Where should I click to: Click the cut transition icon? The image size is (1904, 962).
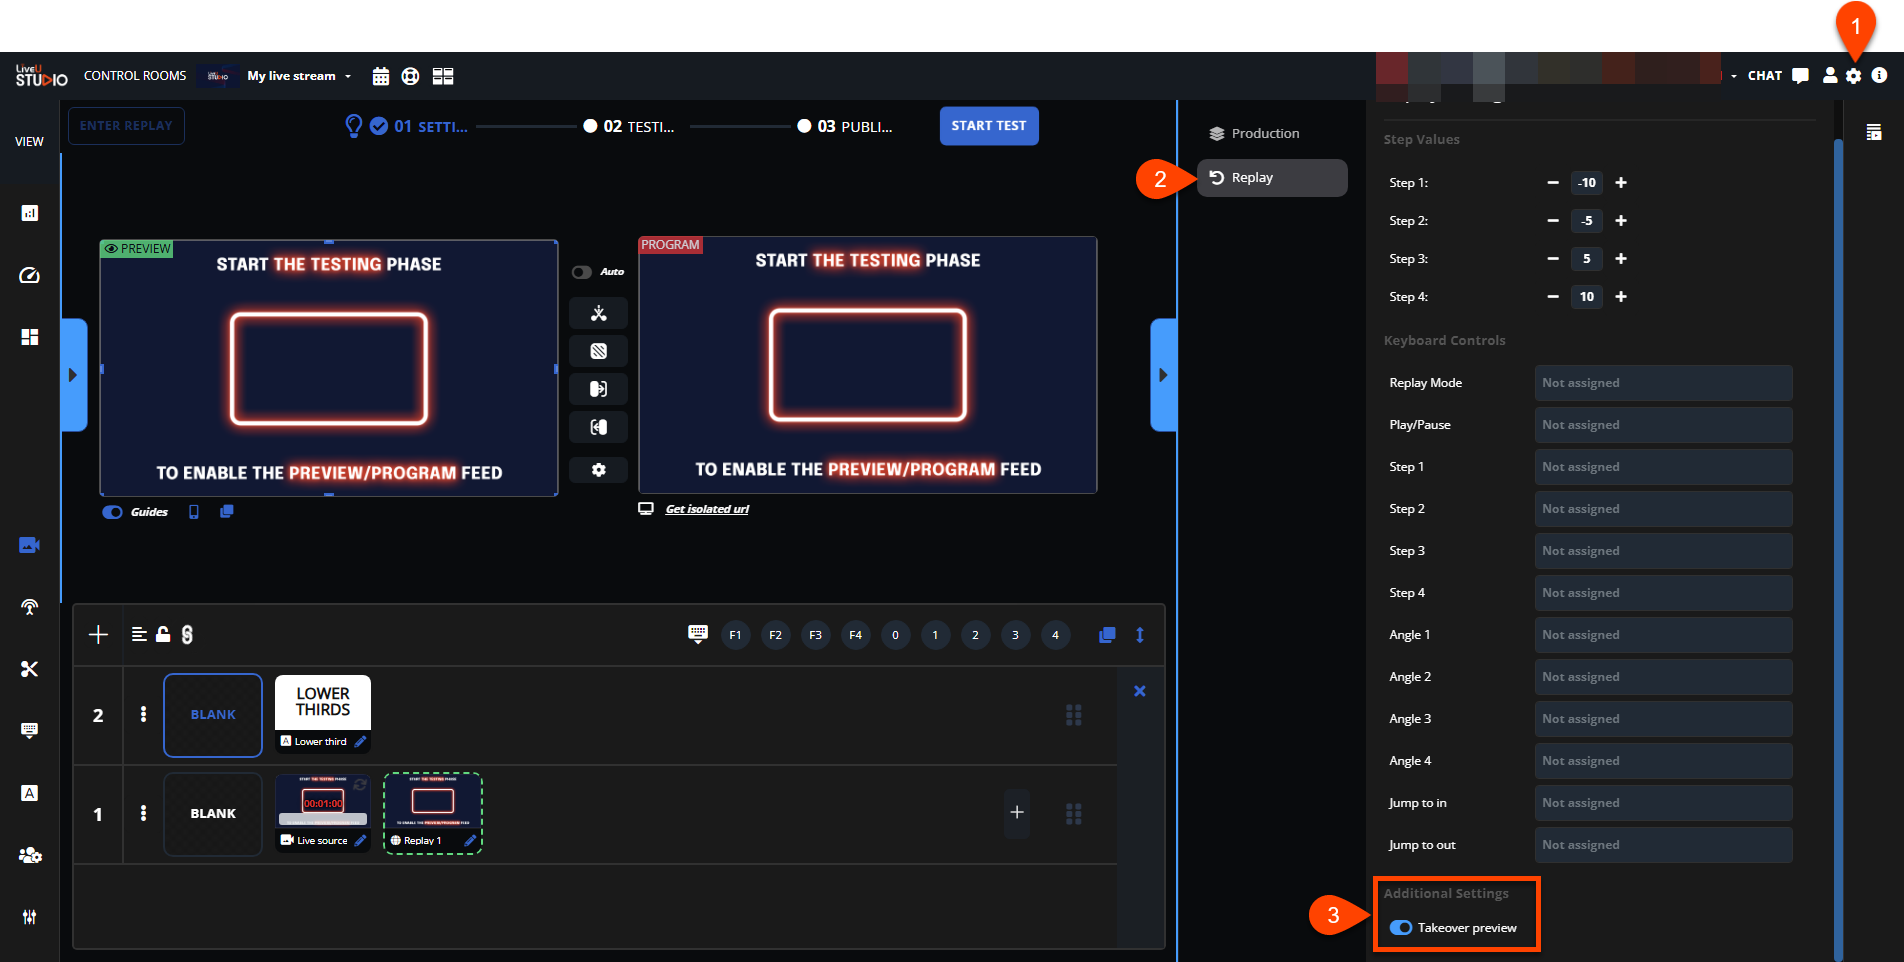[598, 313]
